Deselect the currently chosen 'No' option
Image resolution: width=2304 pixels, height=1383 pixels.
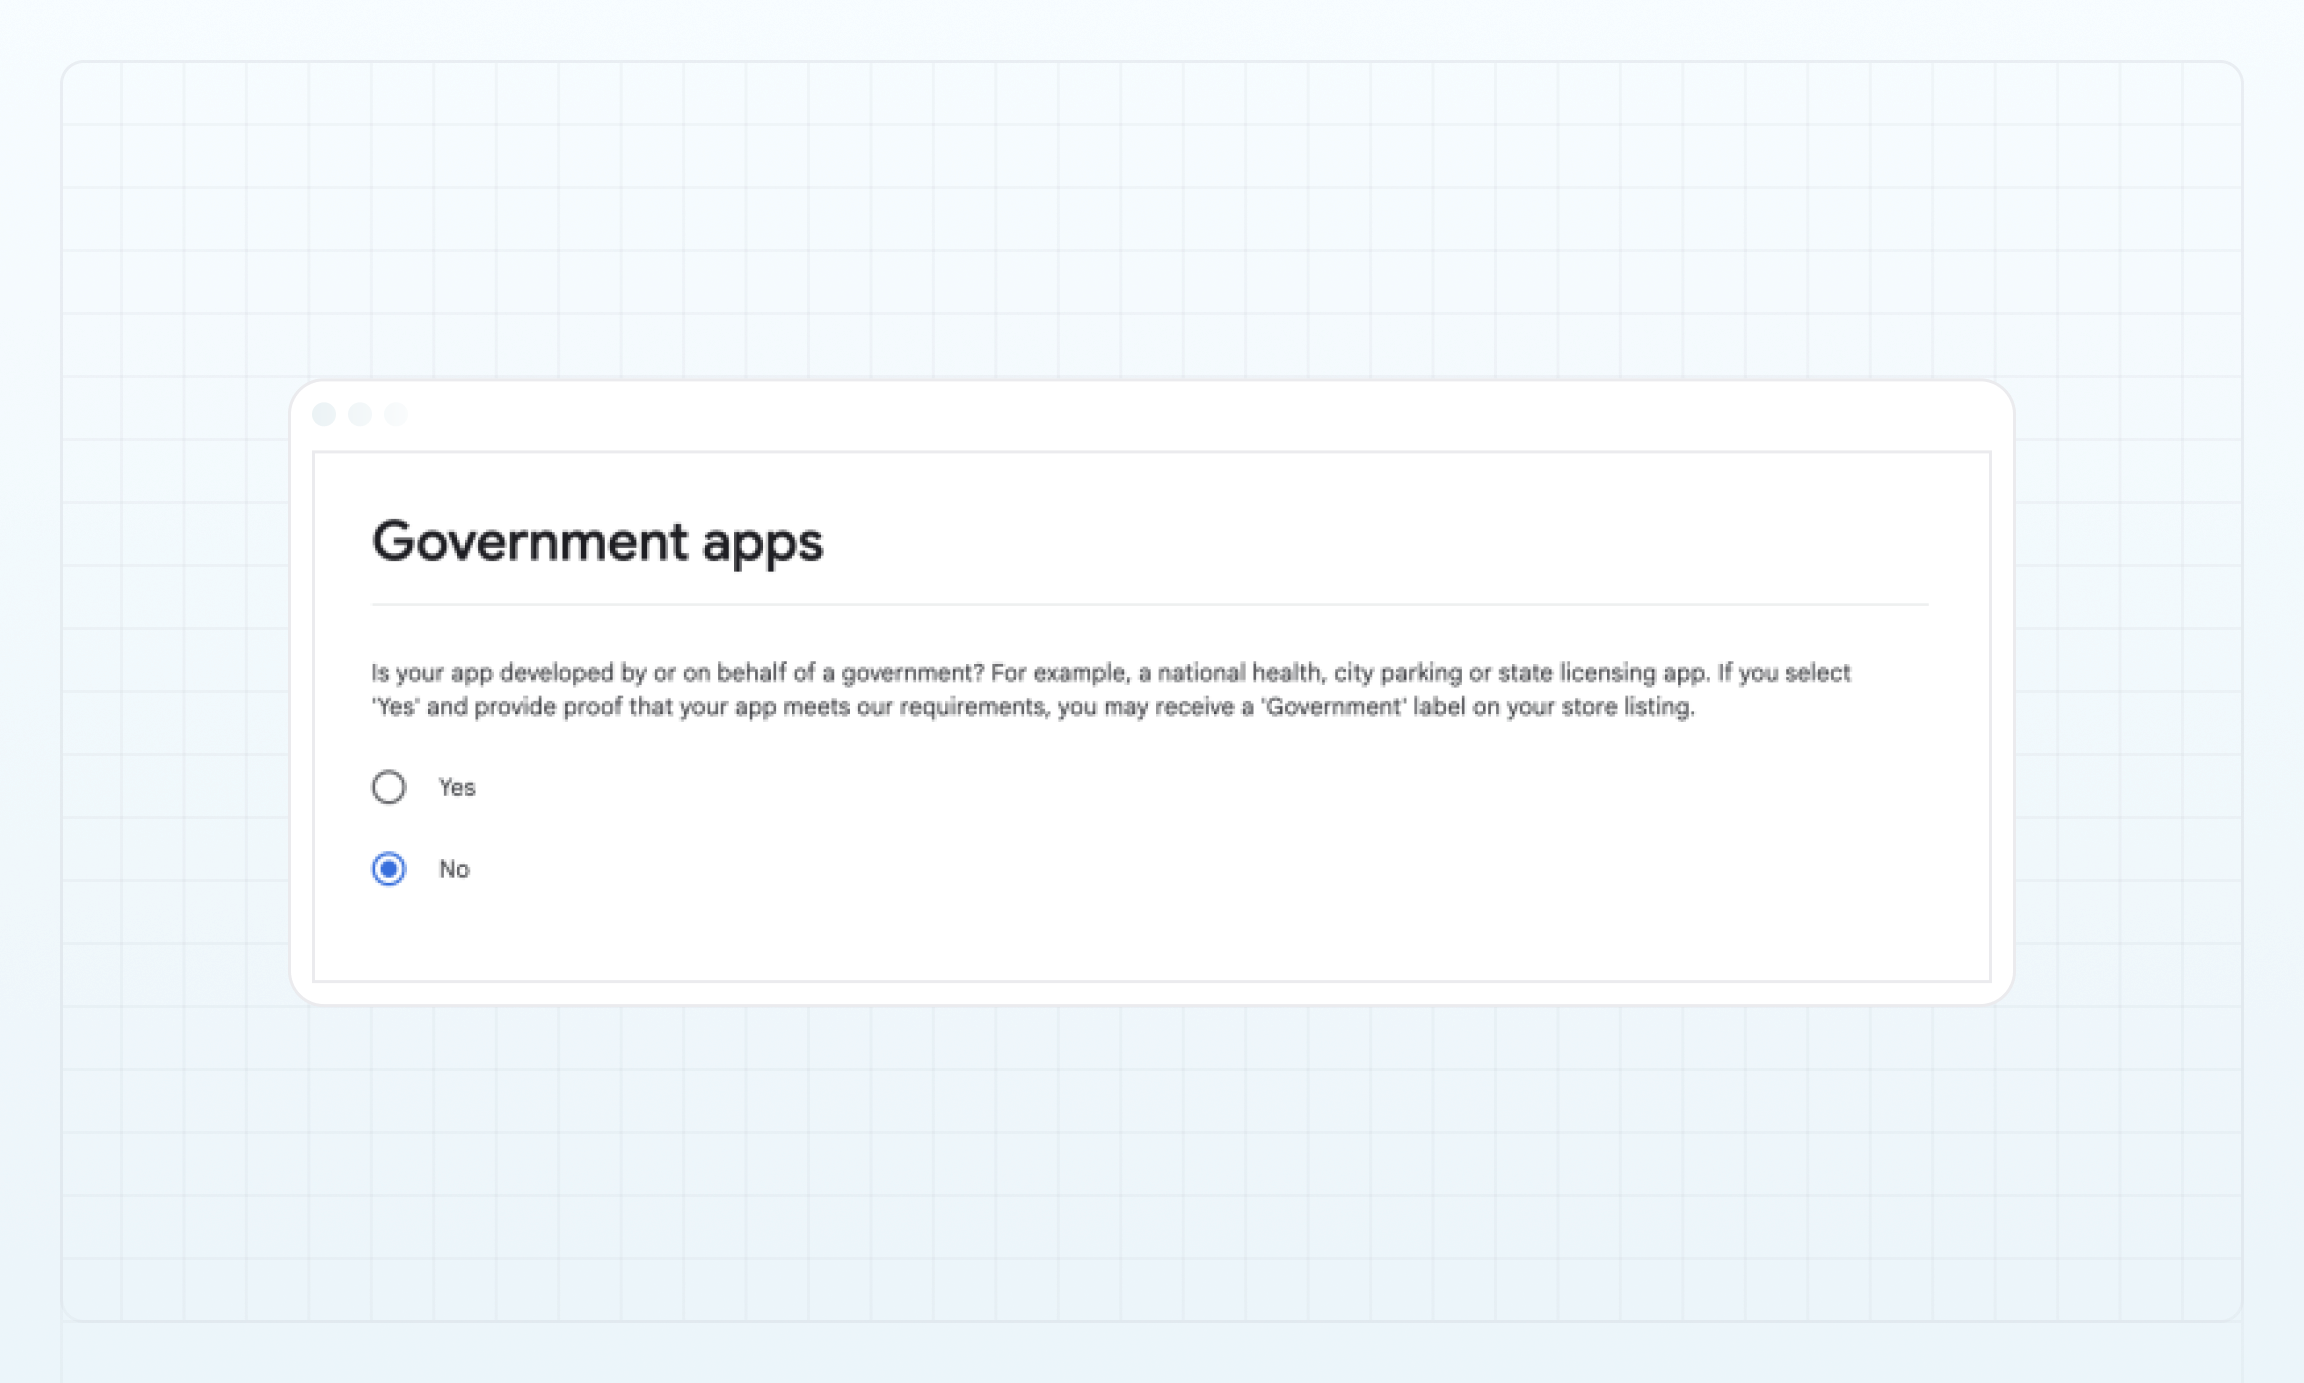pos(389,869)
